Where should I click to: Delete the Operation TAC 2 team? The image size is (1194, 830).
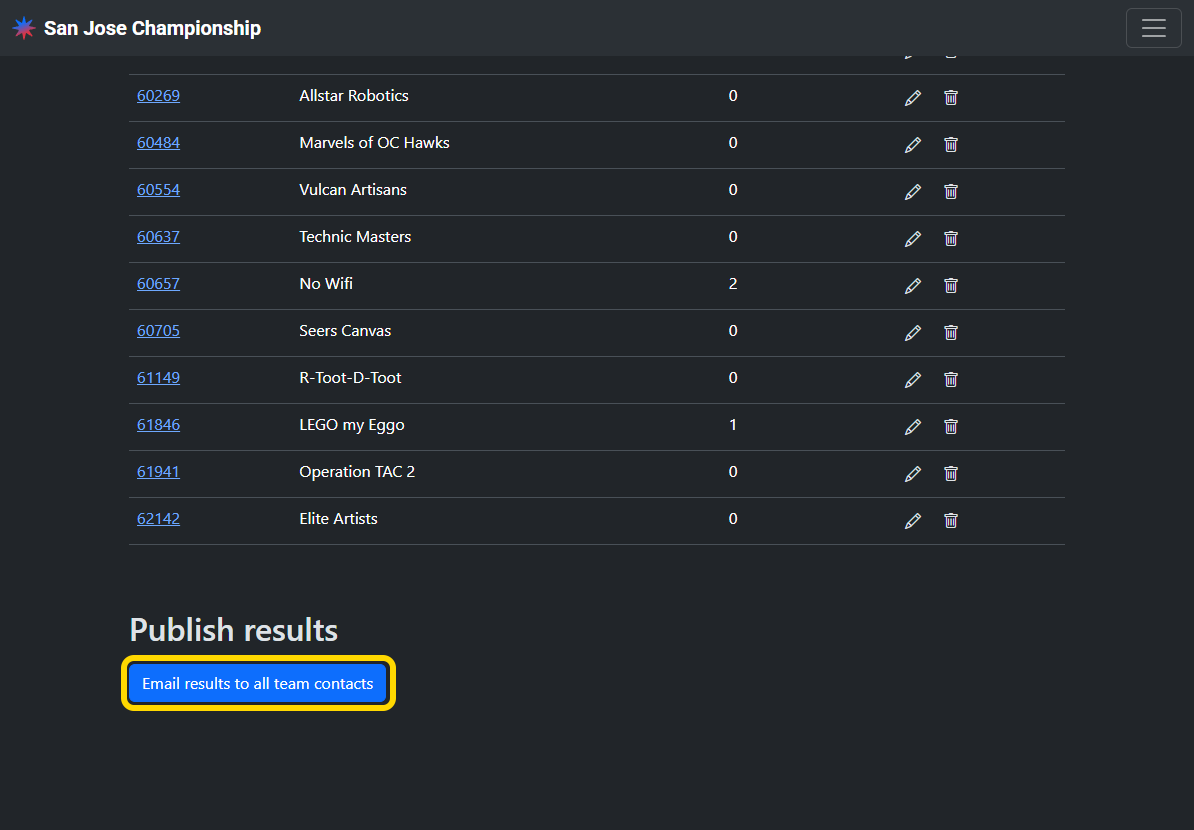click(951, 474)
